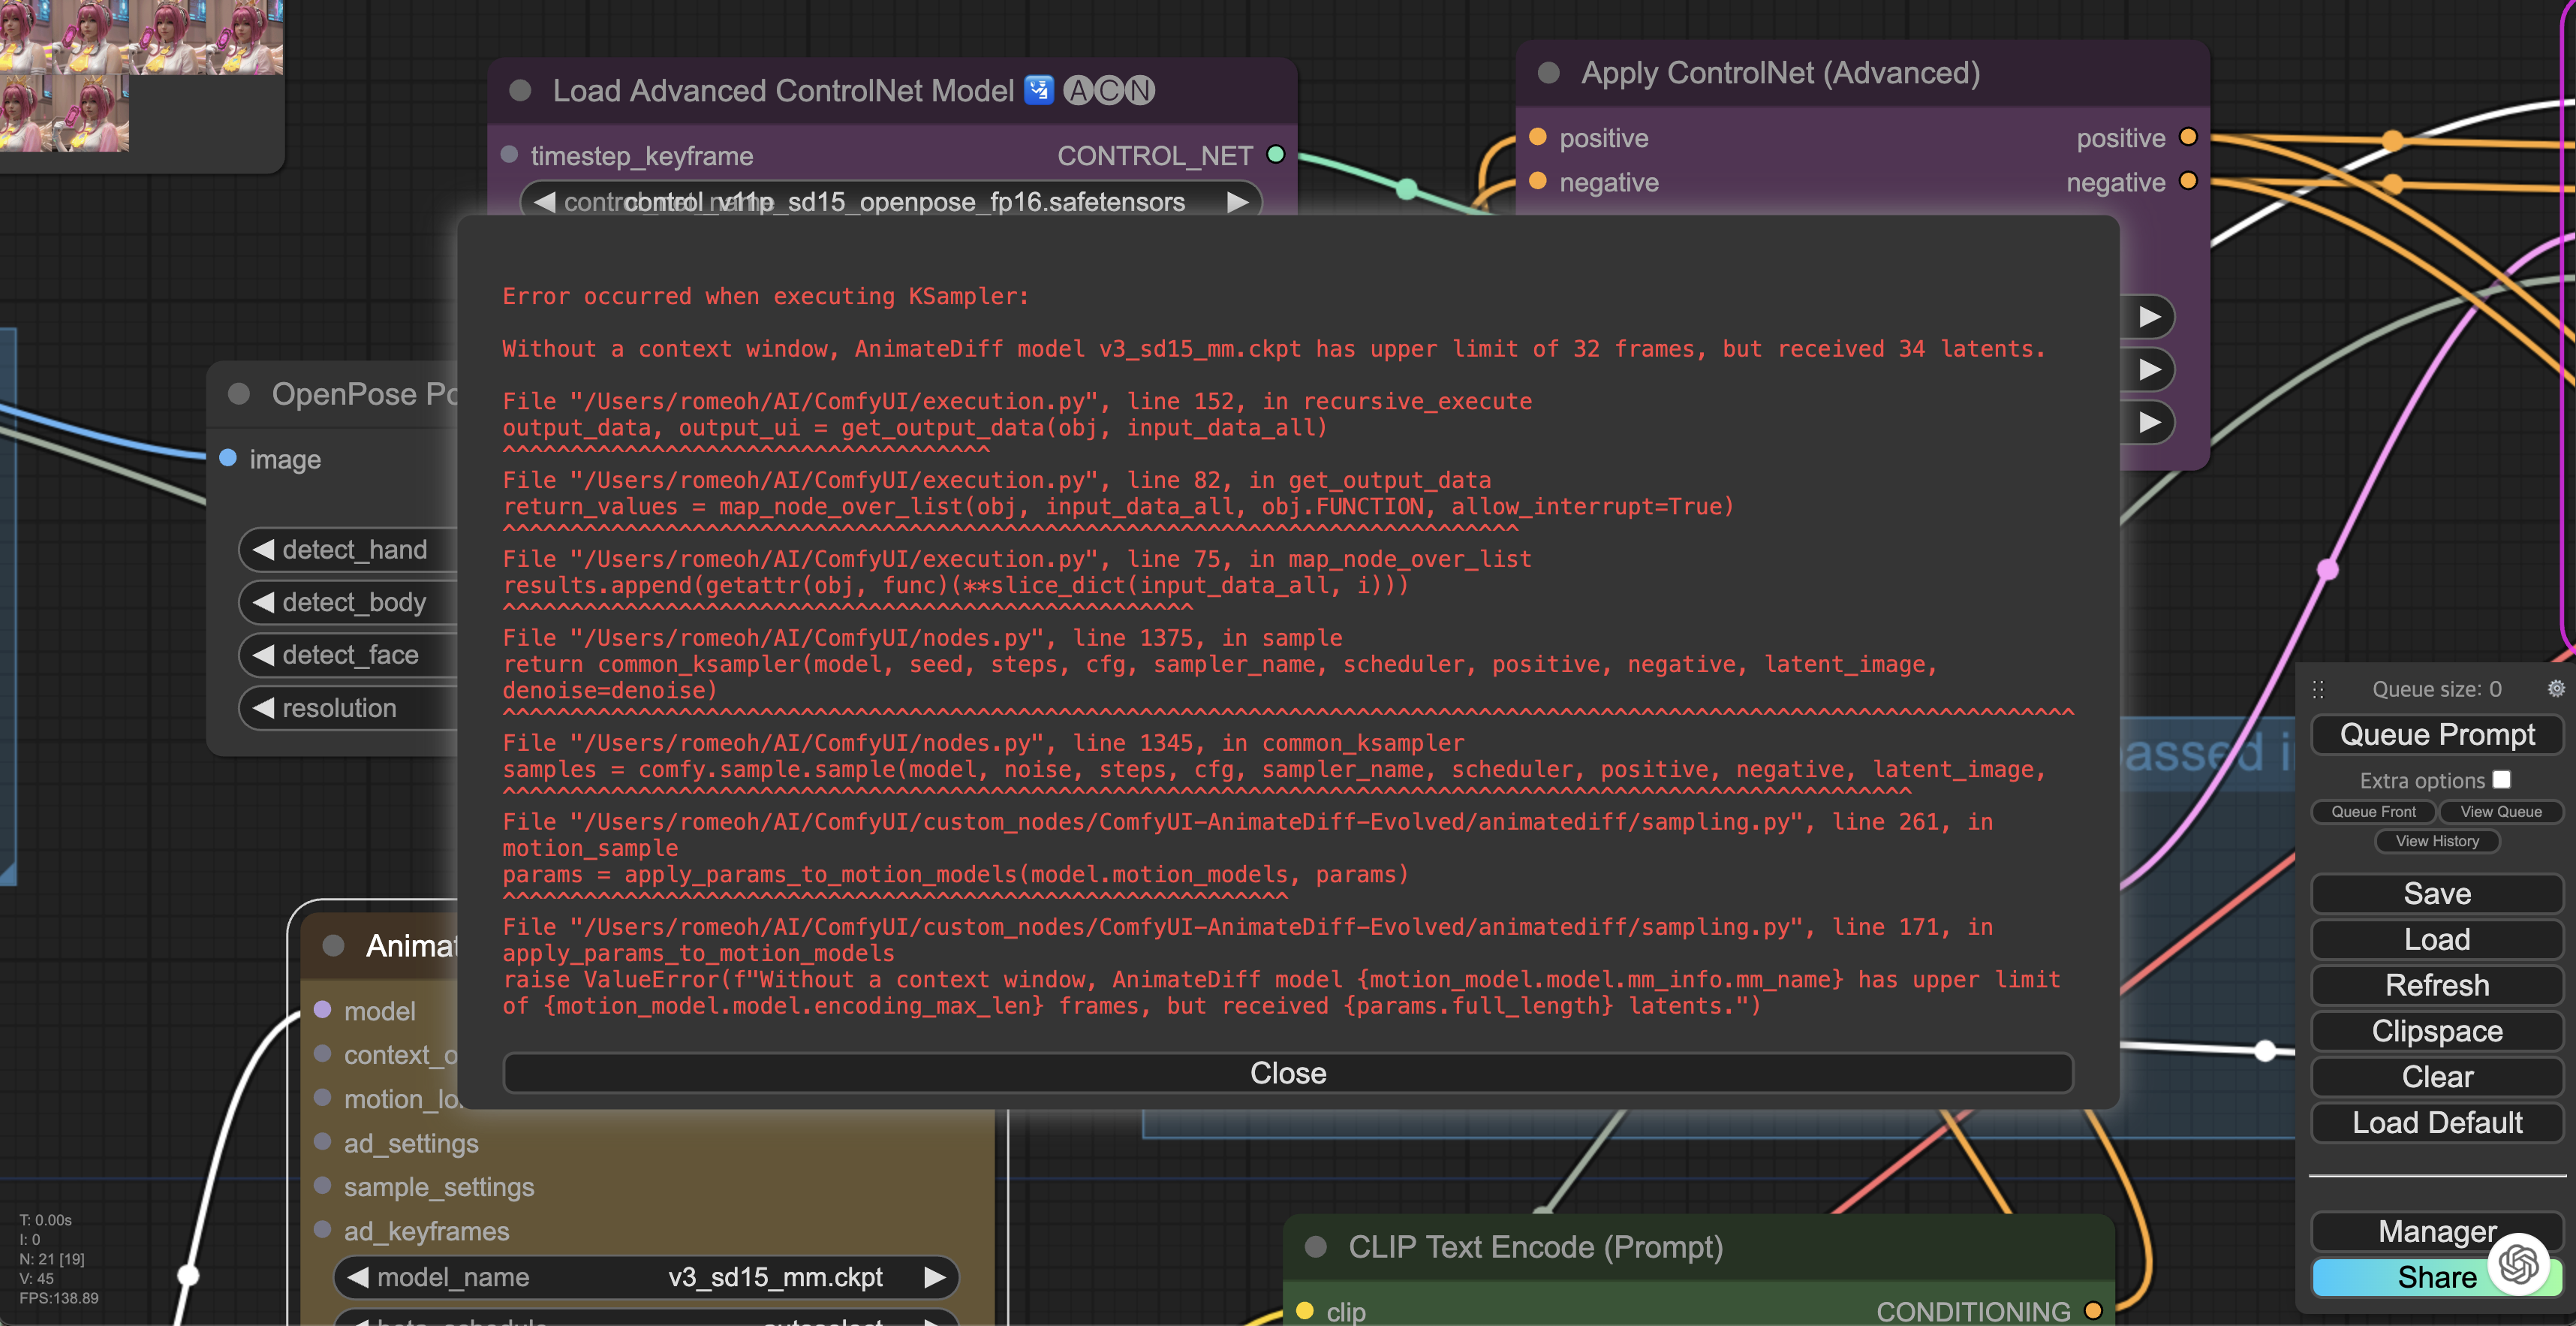Click the blue icon next to ControlNet title
The height and width of the screenshot is (1326, 2576).
coord(1039,91)
